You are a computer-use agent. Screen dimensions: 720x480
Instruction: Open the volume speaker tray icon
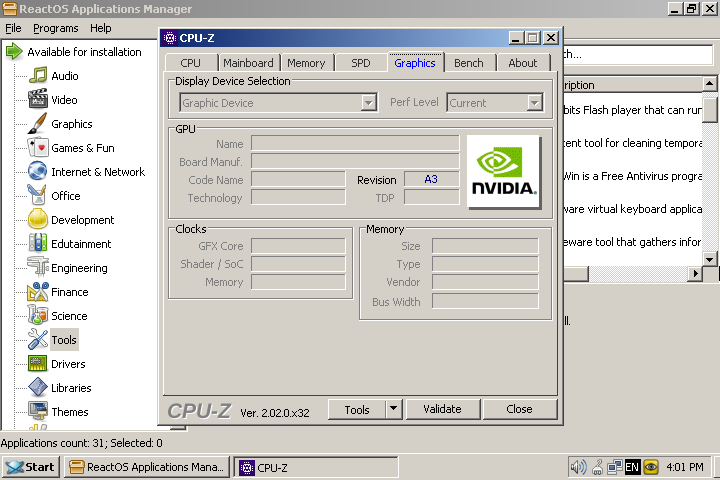pyautogui.click(x=578, y=467)
